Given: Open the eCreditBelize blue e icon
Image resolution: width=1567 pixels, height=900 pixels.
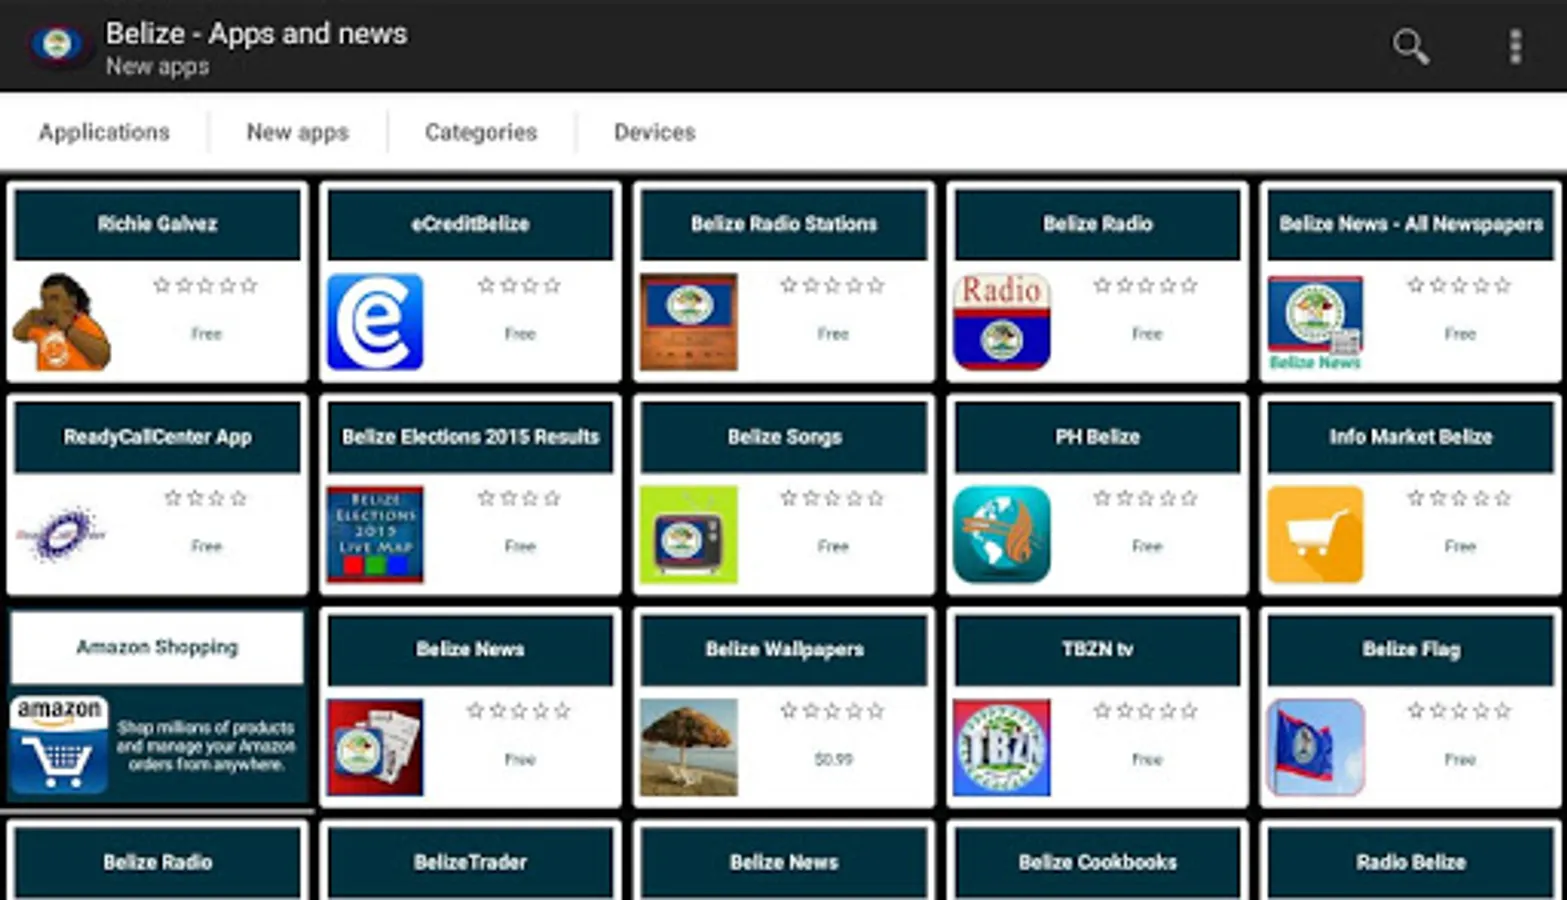Looking at the screenshot, I should (x=375, y=322).
